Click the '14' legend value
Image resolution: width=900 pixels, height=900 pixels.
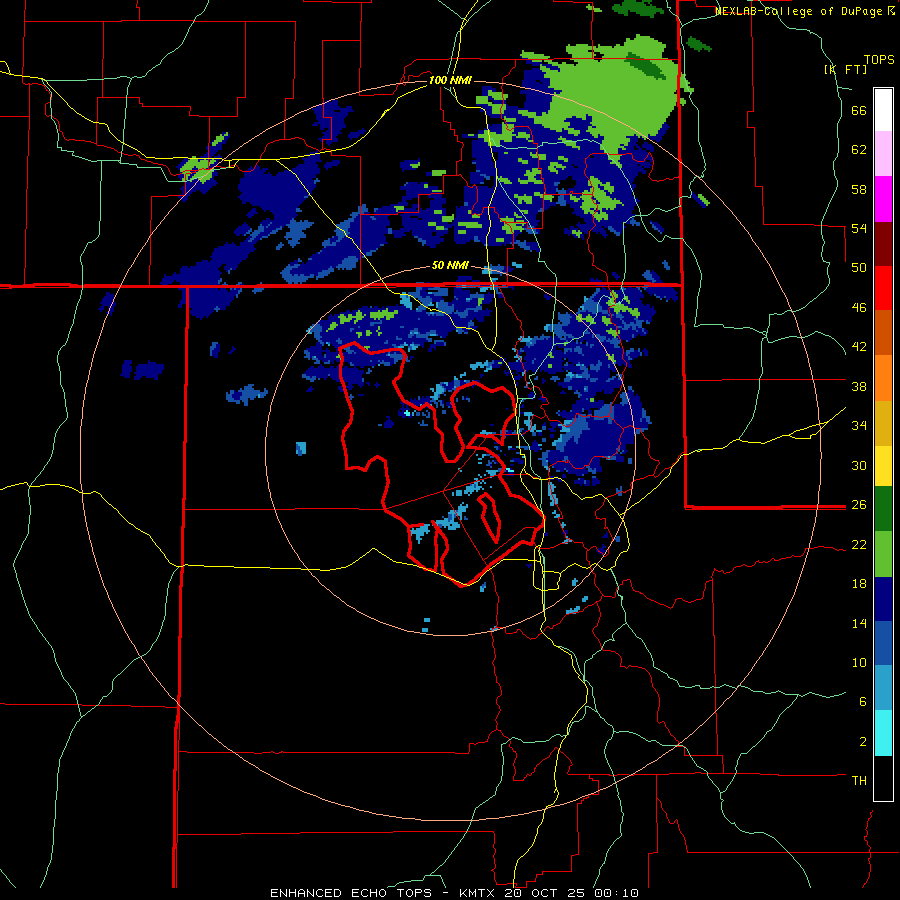[859, 623]
